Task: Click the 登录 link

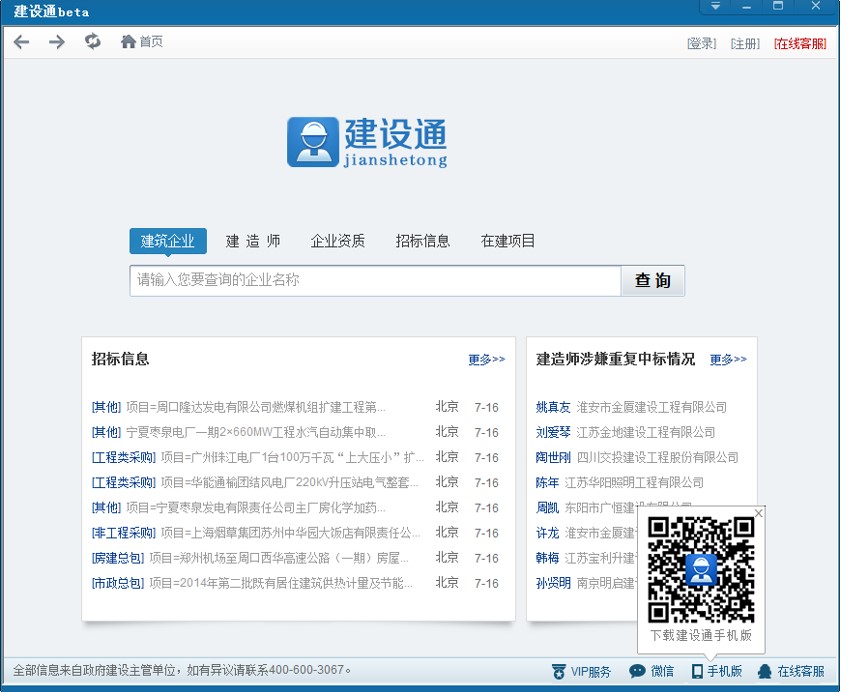Action: pos(701,43)
